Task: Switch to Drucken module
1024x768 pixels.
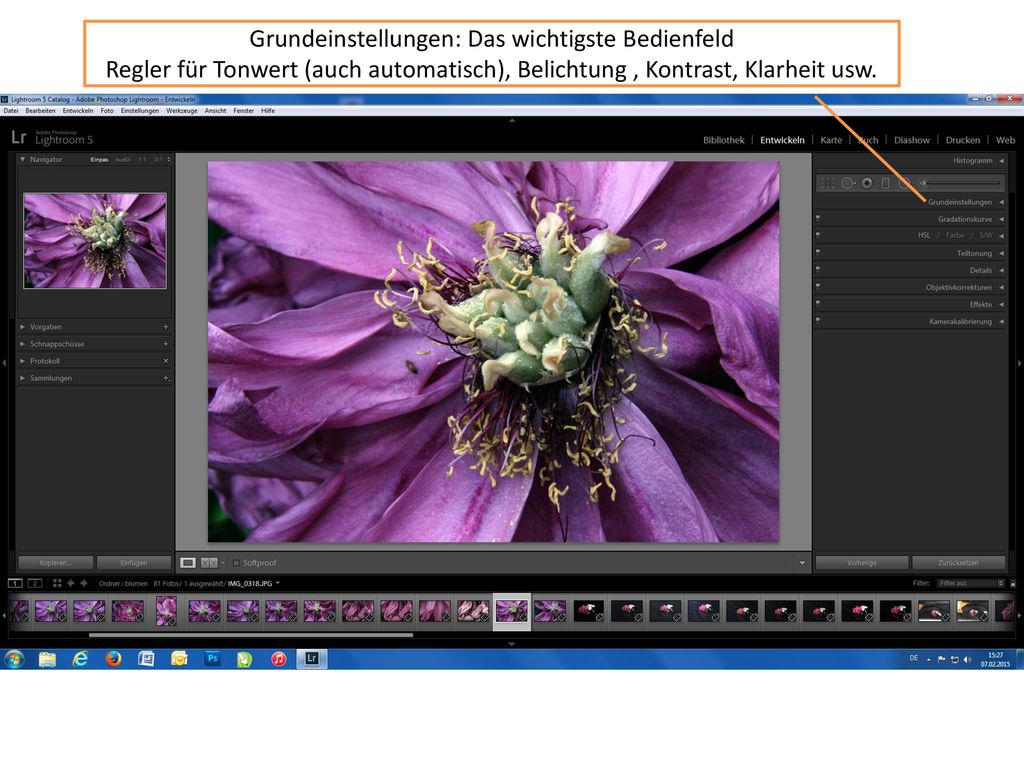Action: pyautogui.click(x=963, y=140)
